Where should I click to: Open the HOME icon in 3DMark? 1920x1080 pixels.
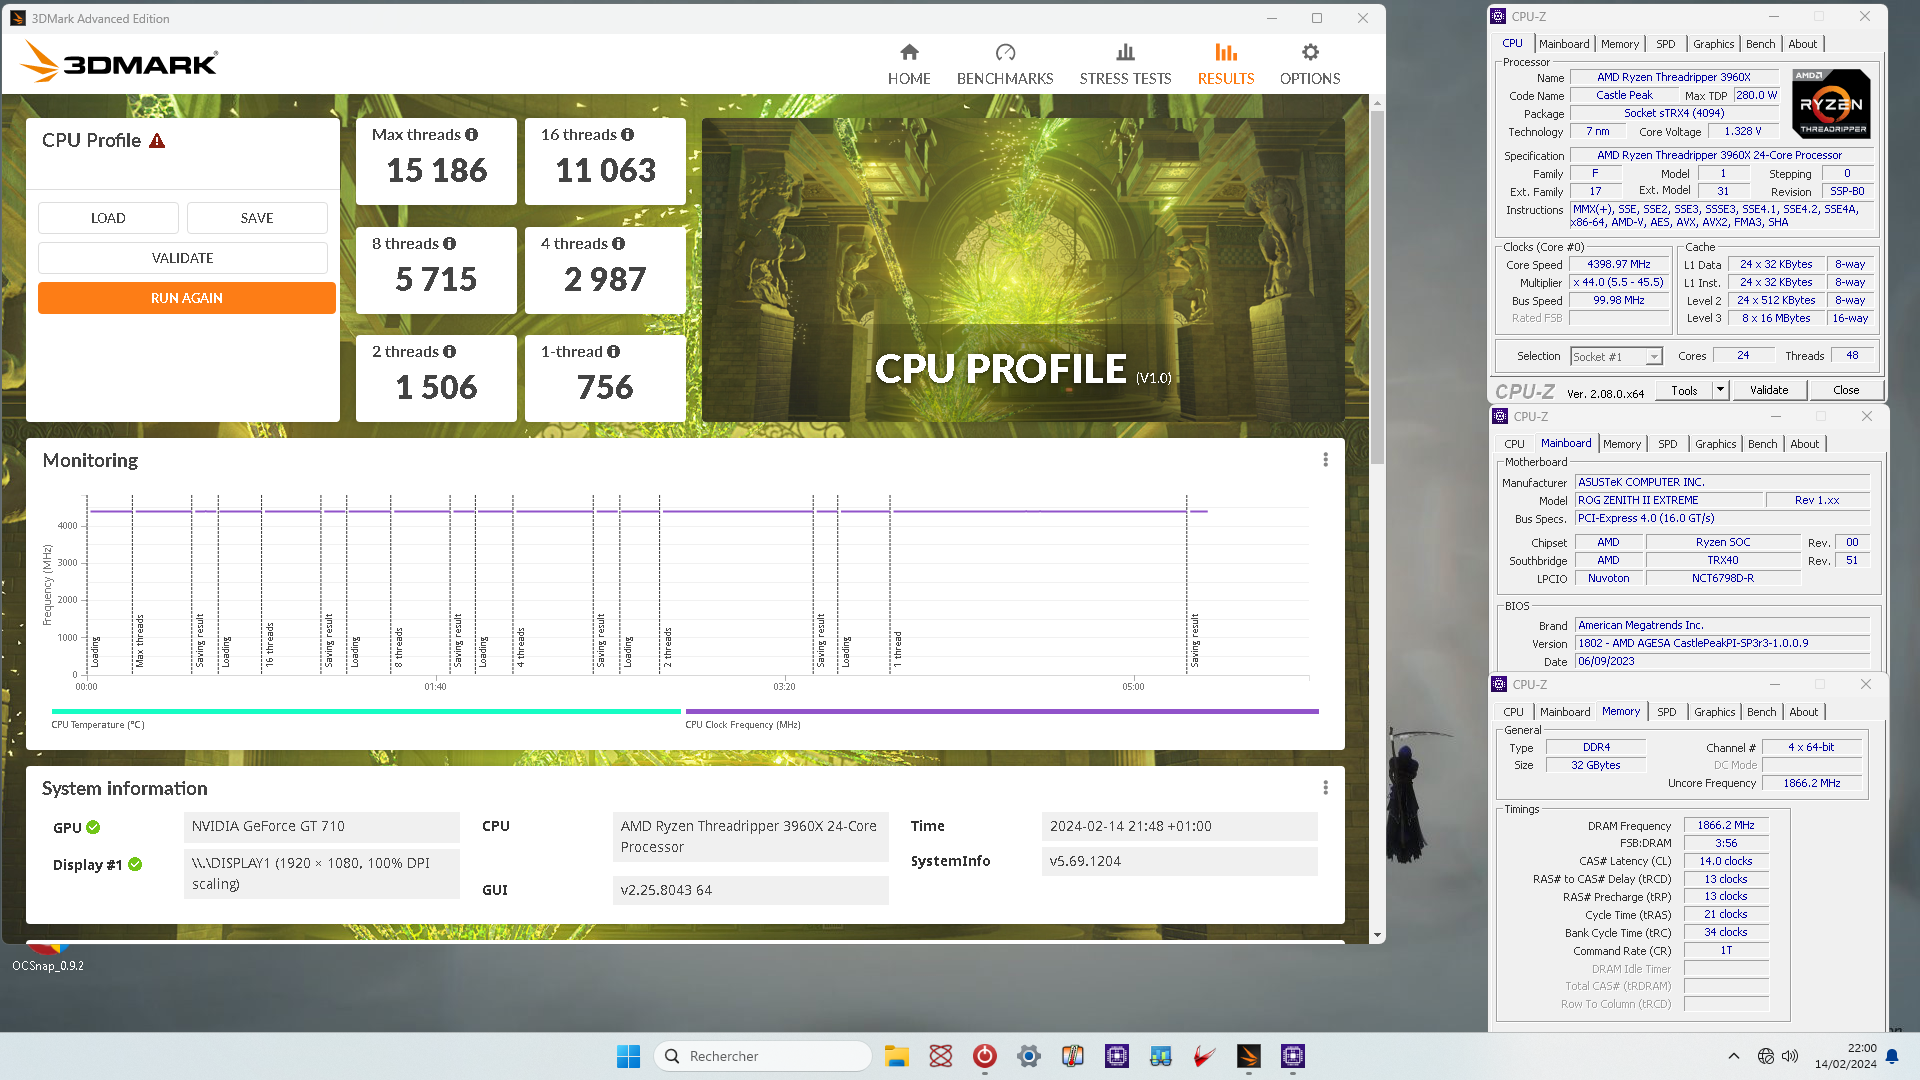909,53
